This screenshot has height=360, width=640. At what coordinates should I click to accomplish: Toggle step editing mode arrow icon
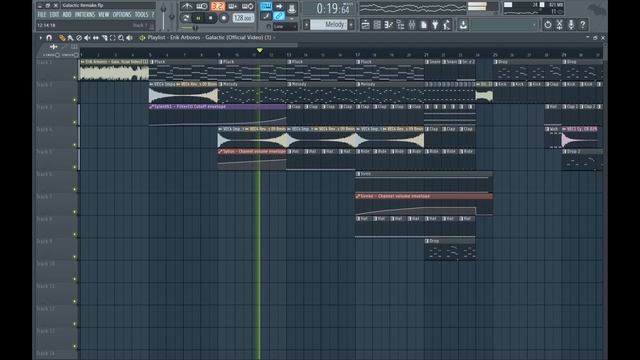(x=279, y=6)
